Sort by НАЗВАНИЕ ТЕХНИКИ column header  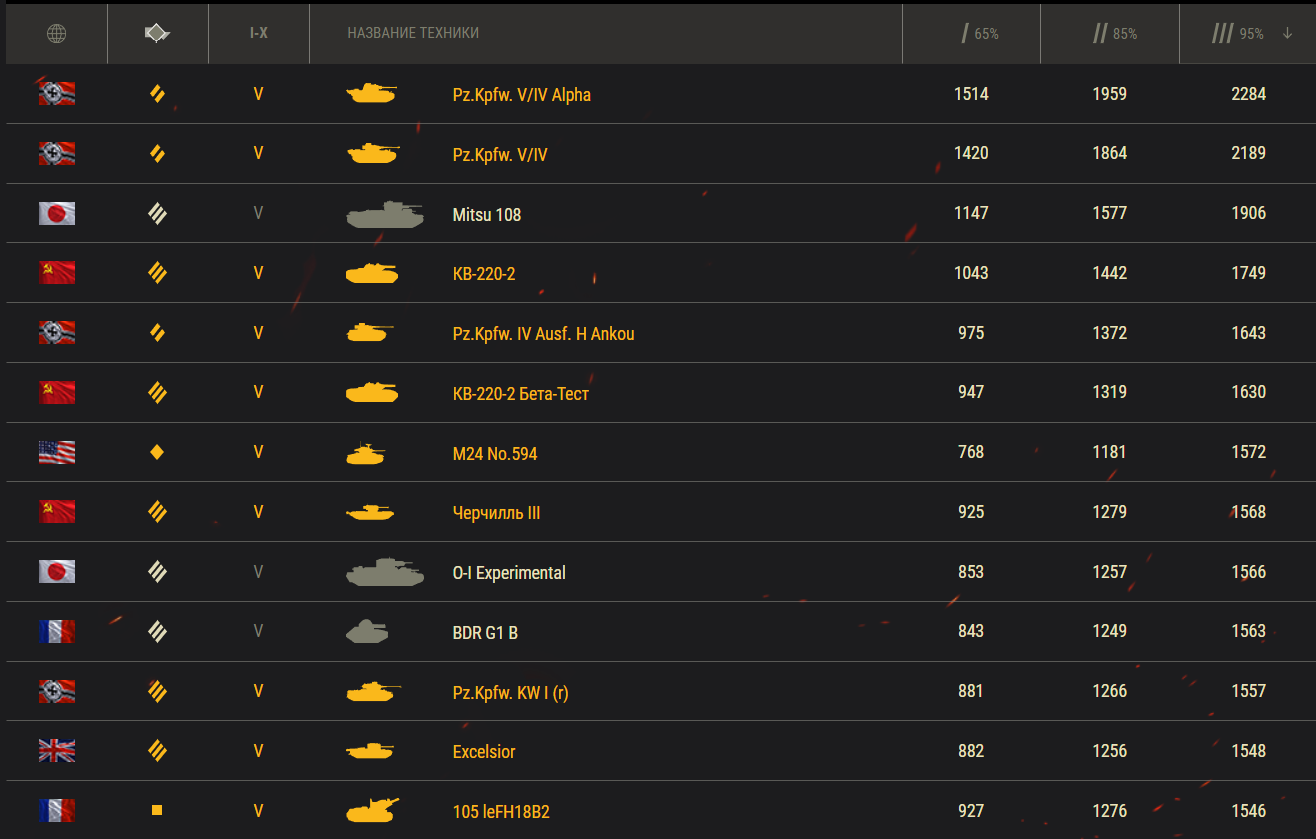click(413, 33)
